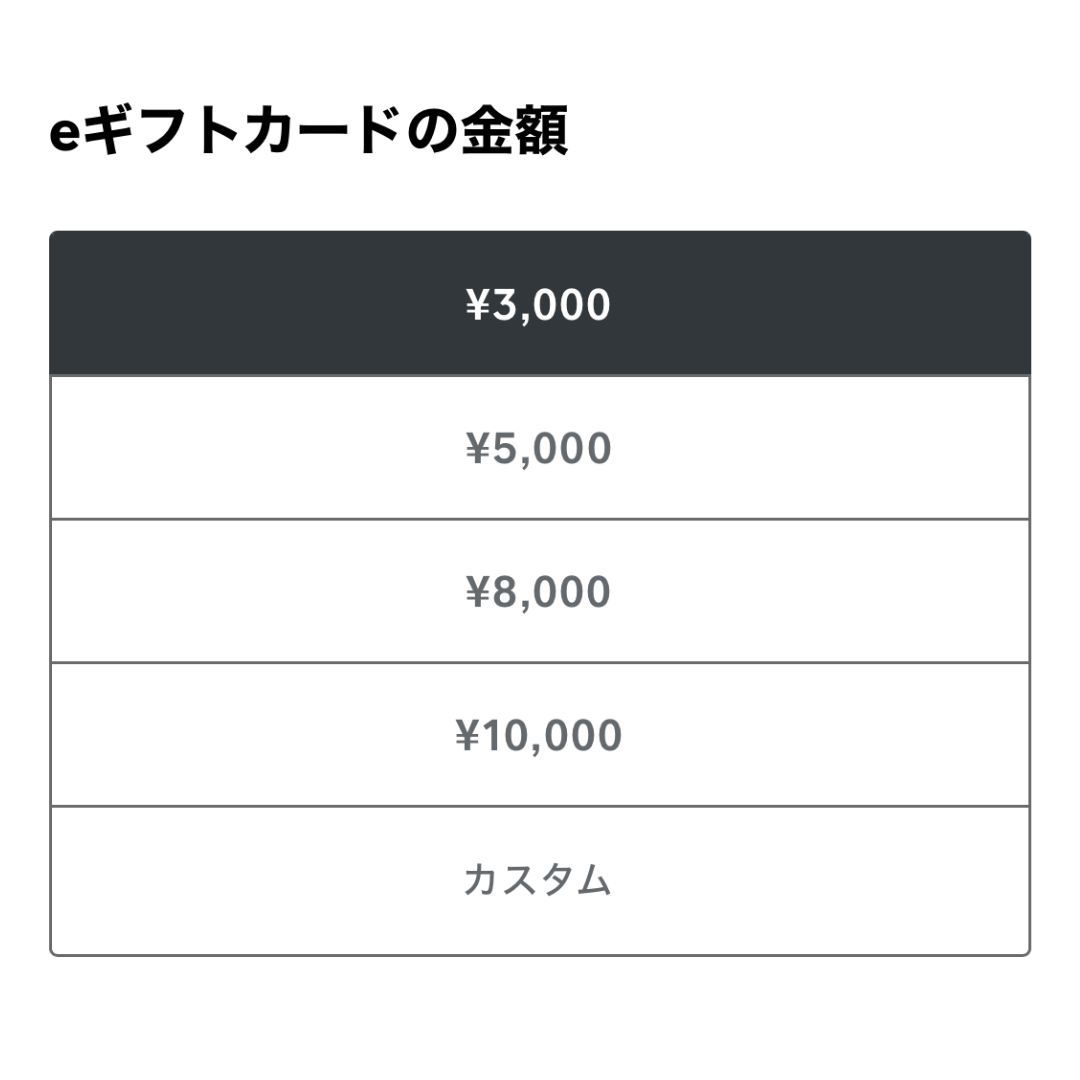Click the ¥8,000 row in the list
Viewport: 1080px width, 1080px height.
click(540, 591)
